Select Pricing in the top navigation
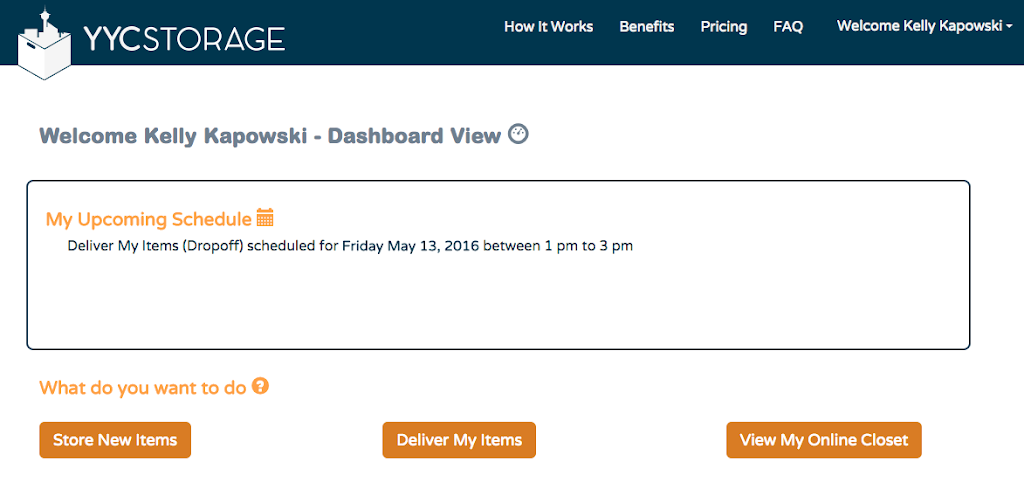 (x=724, y=27)
